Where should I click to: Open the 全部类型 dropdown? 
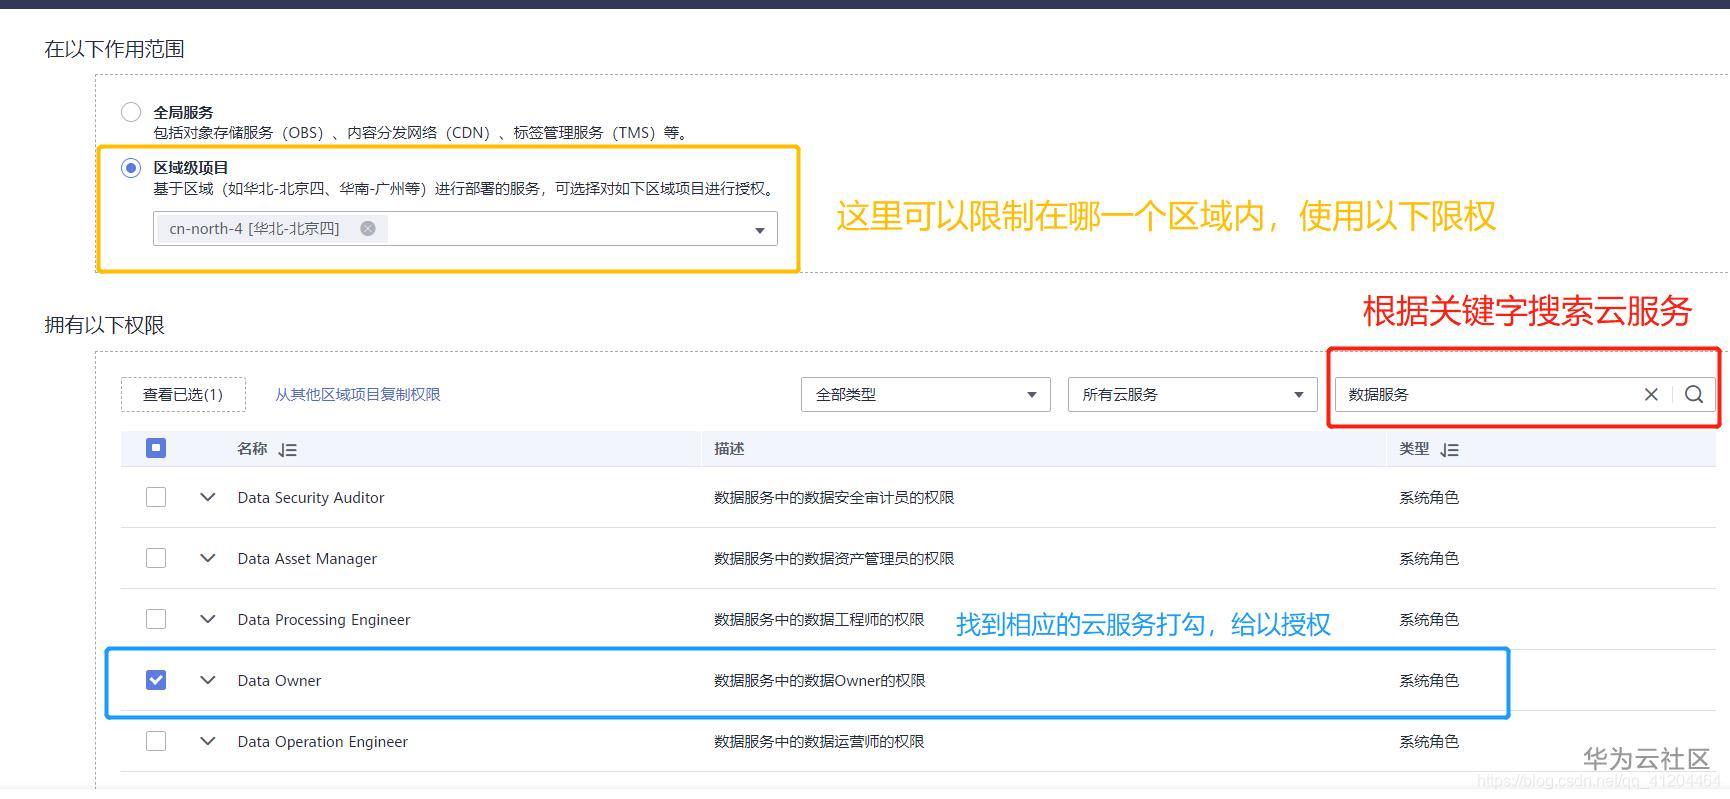[926, 394]
